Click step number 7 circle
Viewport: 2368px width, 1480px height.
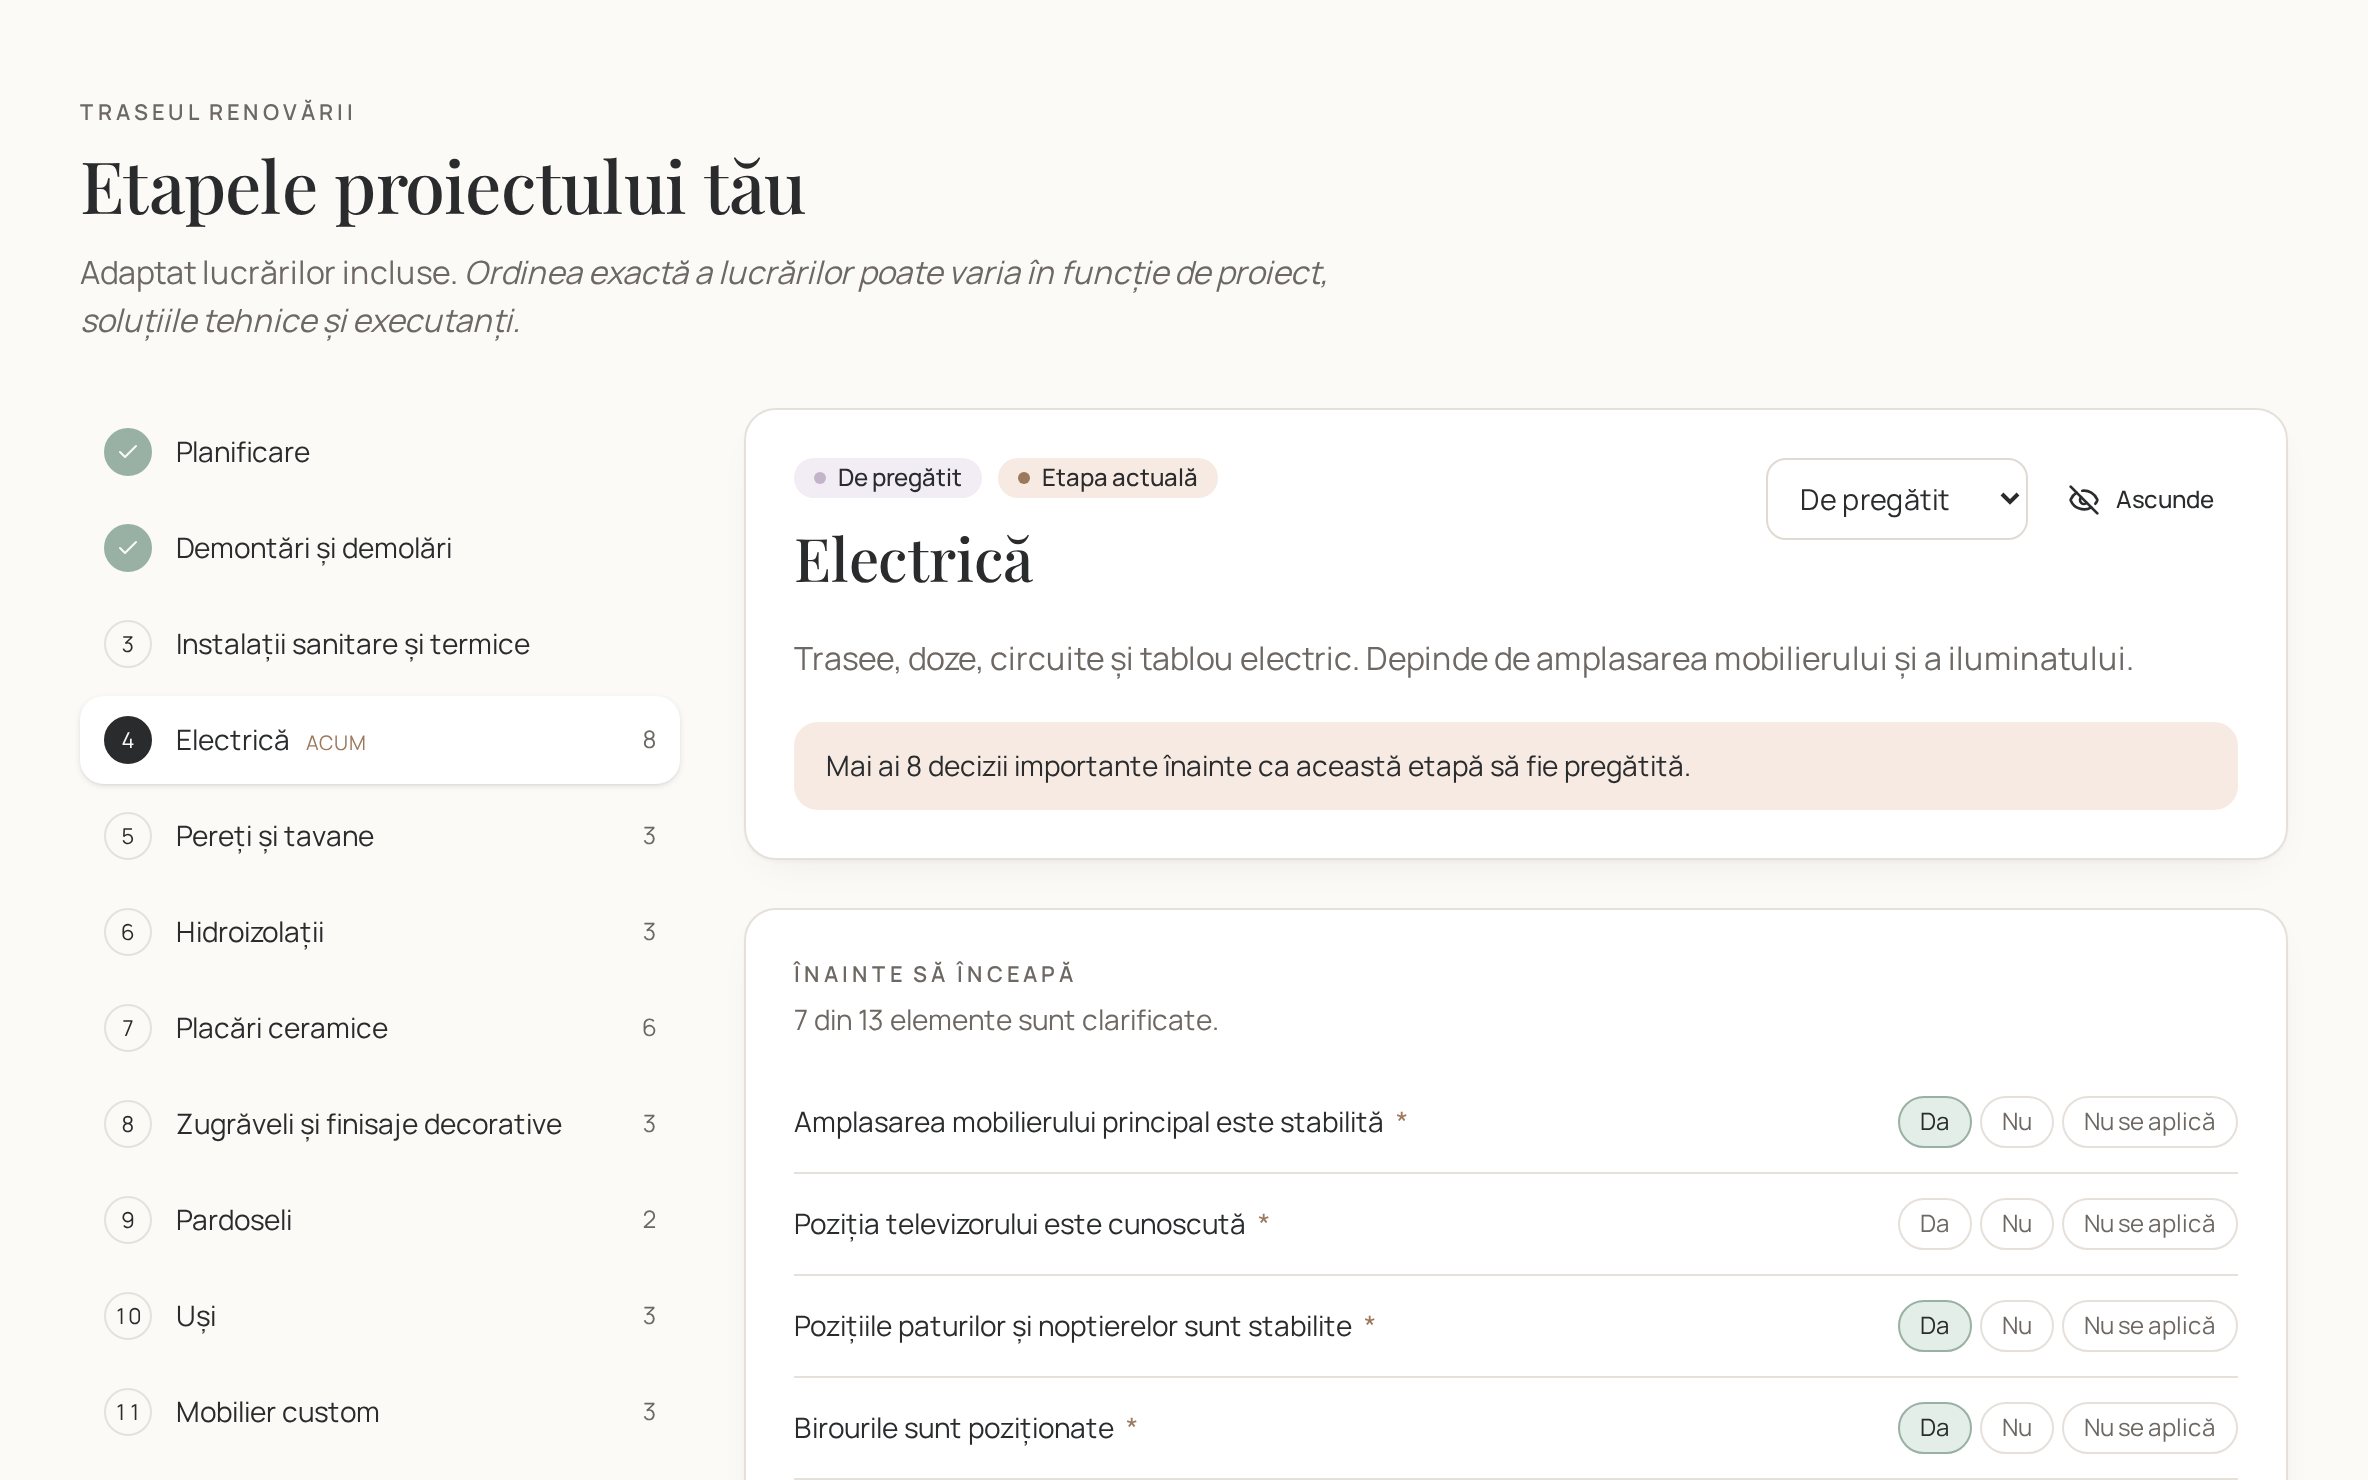click(128, 1028)
